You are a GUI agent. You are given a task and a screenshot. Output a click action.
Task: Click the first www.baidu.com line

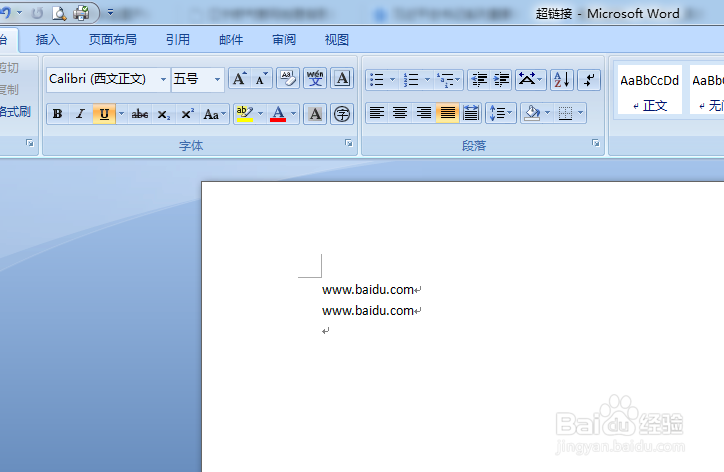pos(368,290)
